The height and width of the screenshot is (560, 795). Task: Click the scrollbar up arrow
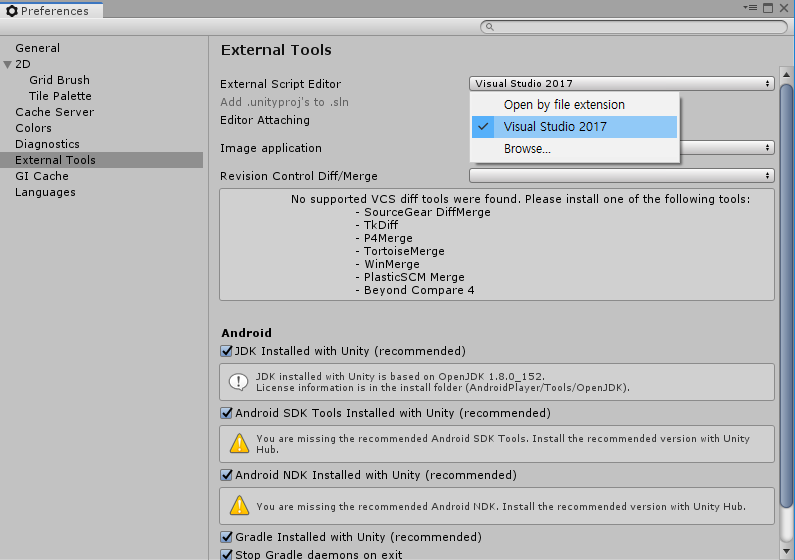pyautogui.click(x=786, y=74)
